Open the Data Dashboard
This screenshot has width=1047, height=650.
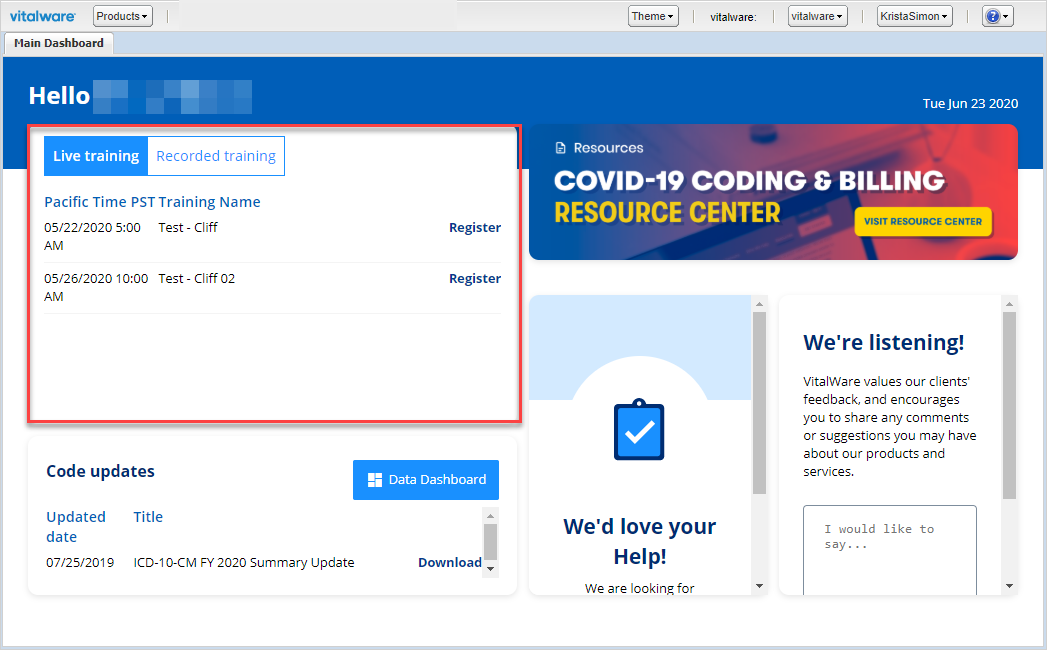point(426,480)
